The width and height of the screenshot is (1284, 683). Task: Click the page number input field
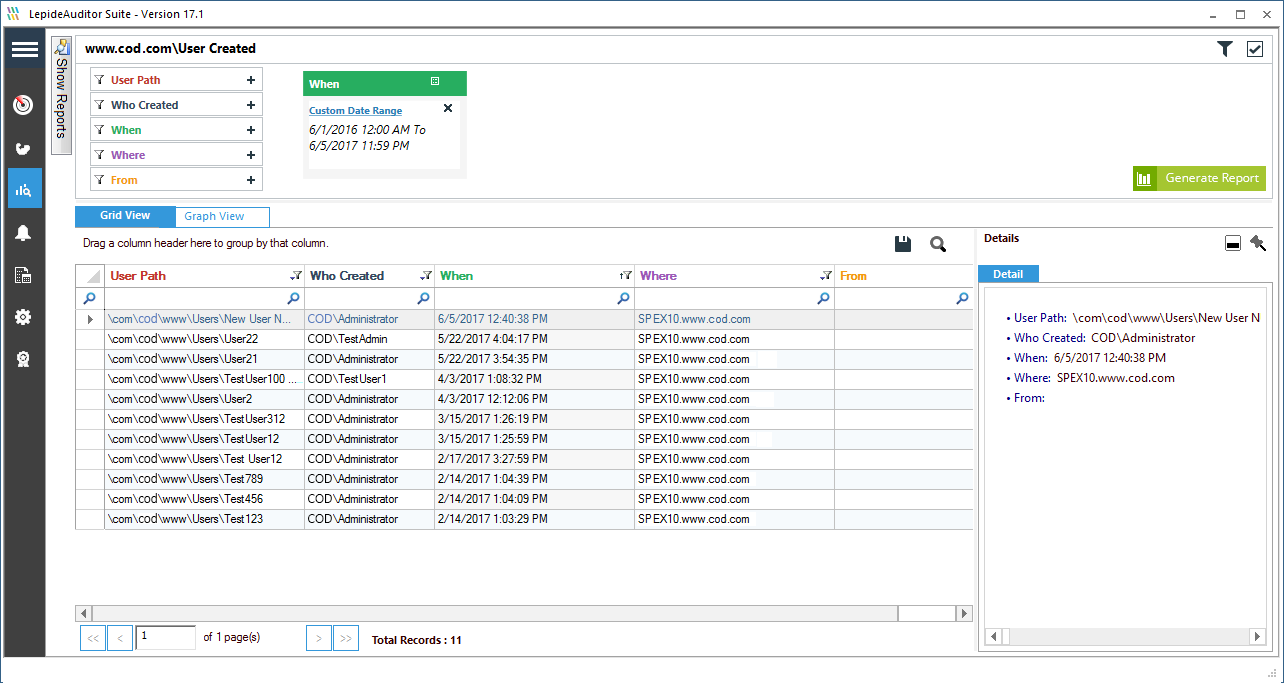(x=166, y=637)
